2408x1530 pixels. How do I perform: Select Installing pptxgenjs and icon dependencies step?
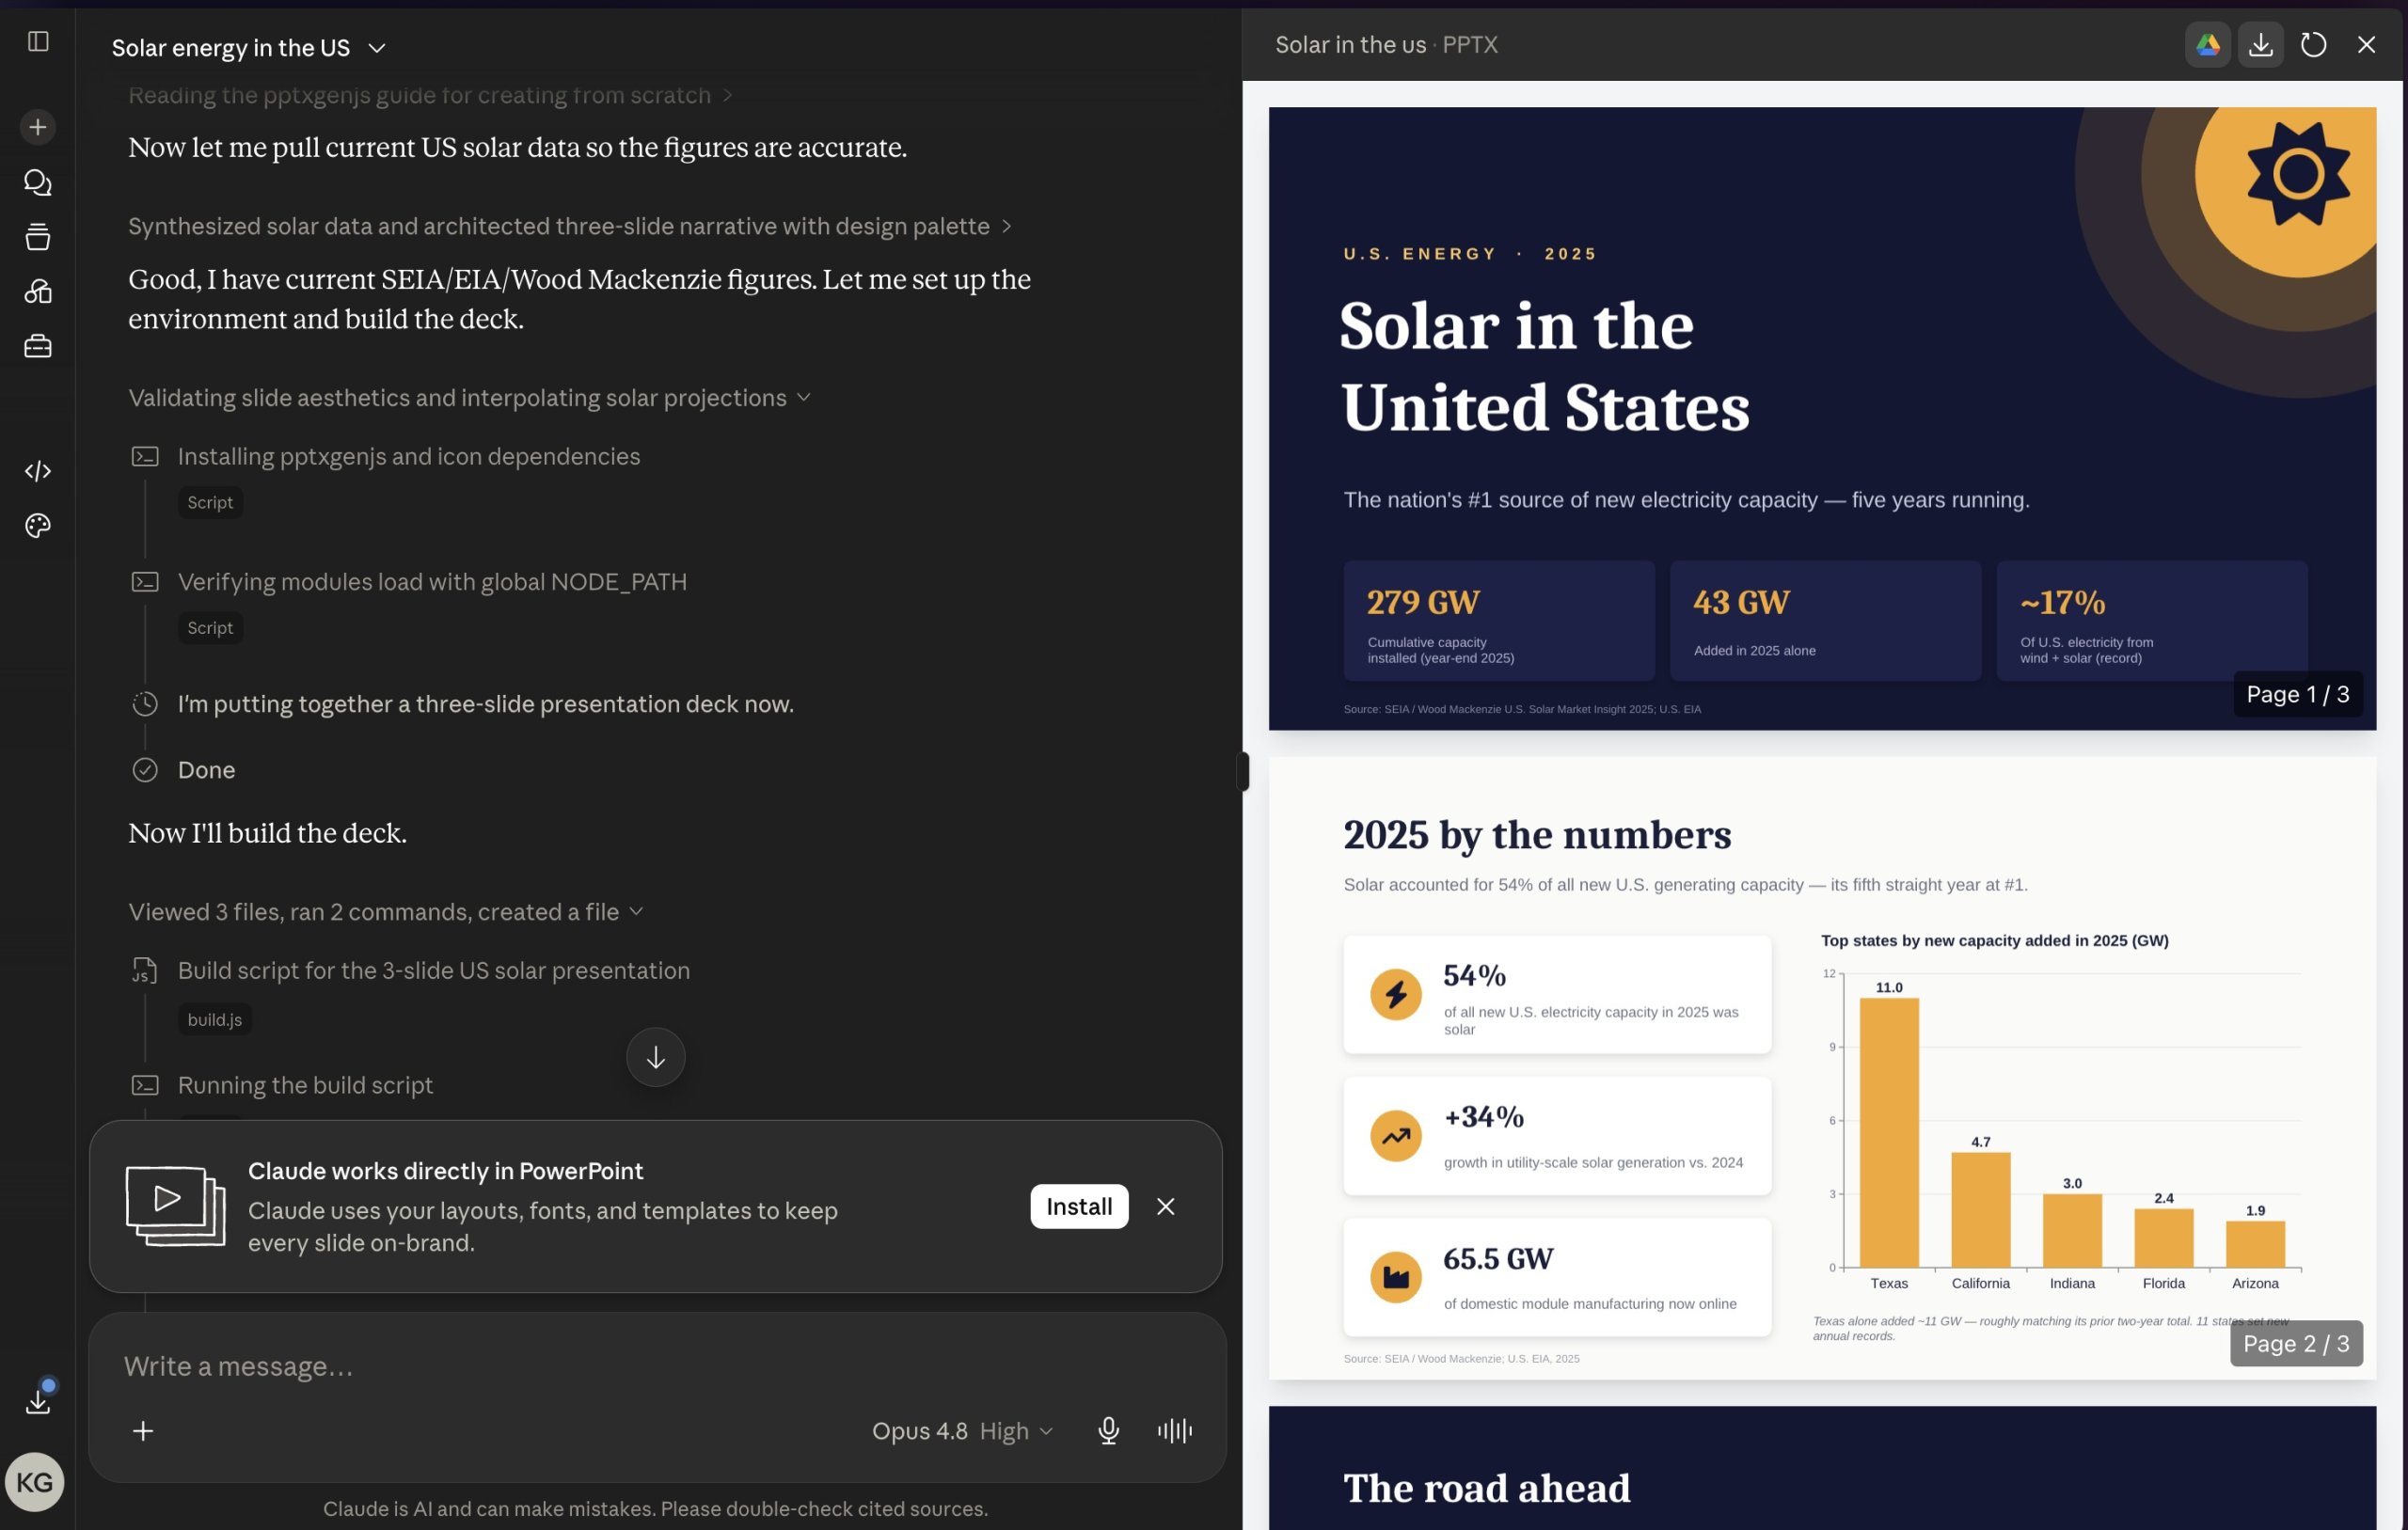point(408,457)
